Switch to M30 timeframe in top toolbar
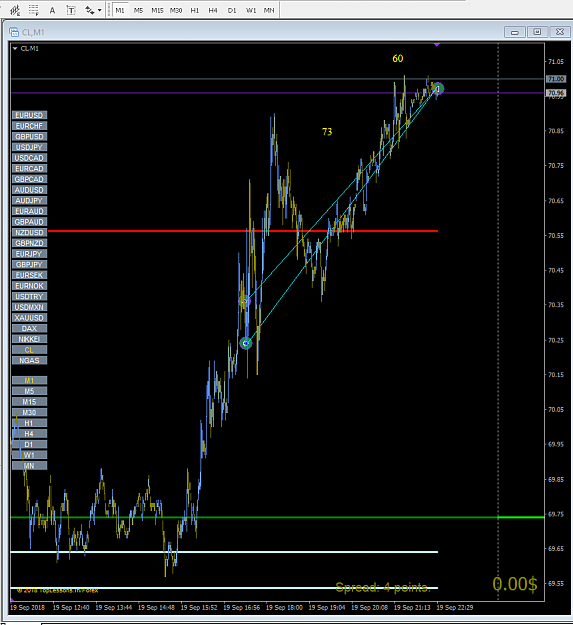The height and width of the screenshot is (625, 573). point(176,10)
